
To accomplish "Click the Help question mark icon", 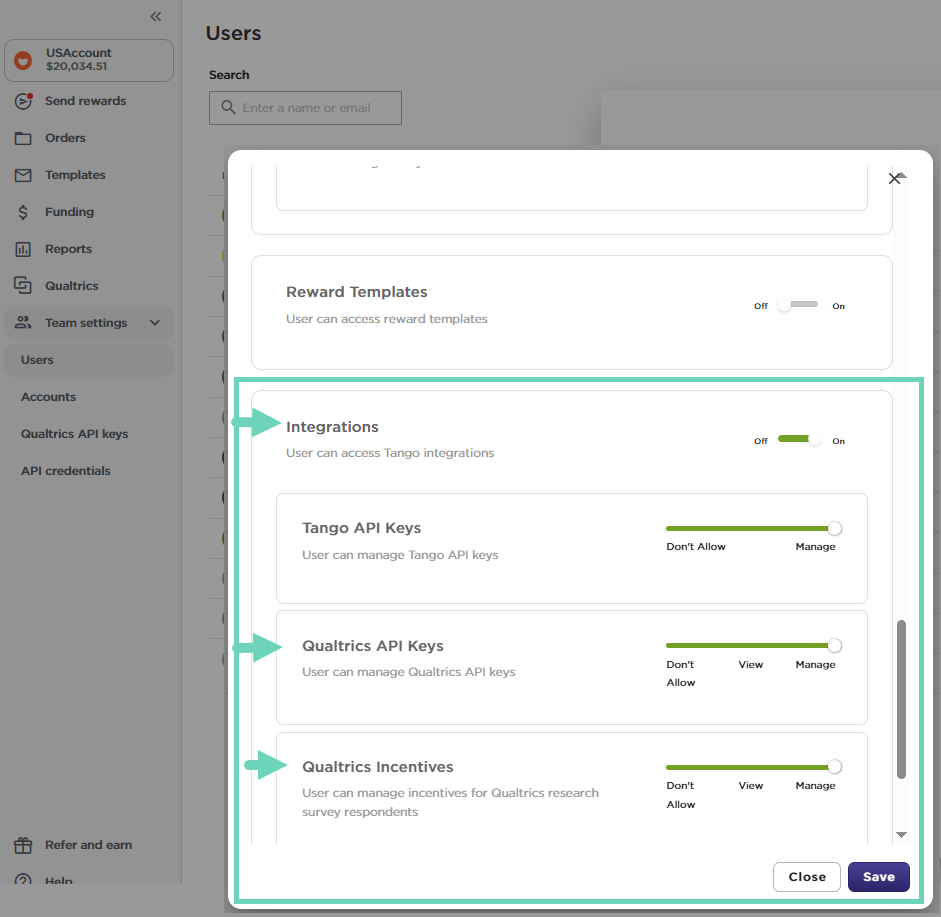I will 22,881.
